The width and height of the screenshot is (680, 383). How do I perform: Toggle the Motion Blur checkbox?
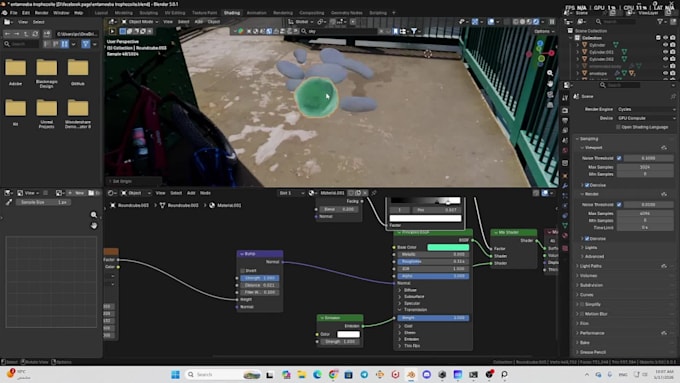(582, 314)
